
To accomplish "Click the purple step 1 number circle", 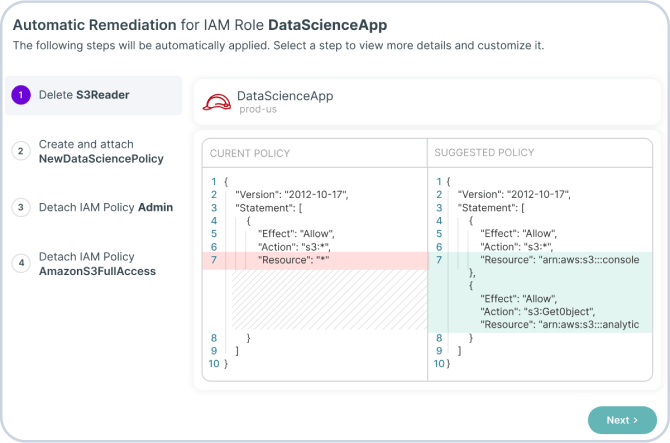I will pos(21,95).
